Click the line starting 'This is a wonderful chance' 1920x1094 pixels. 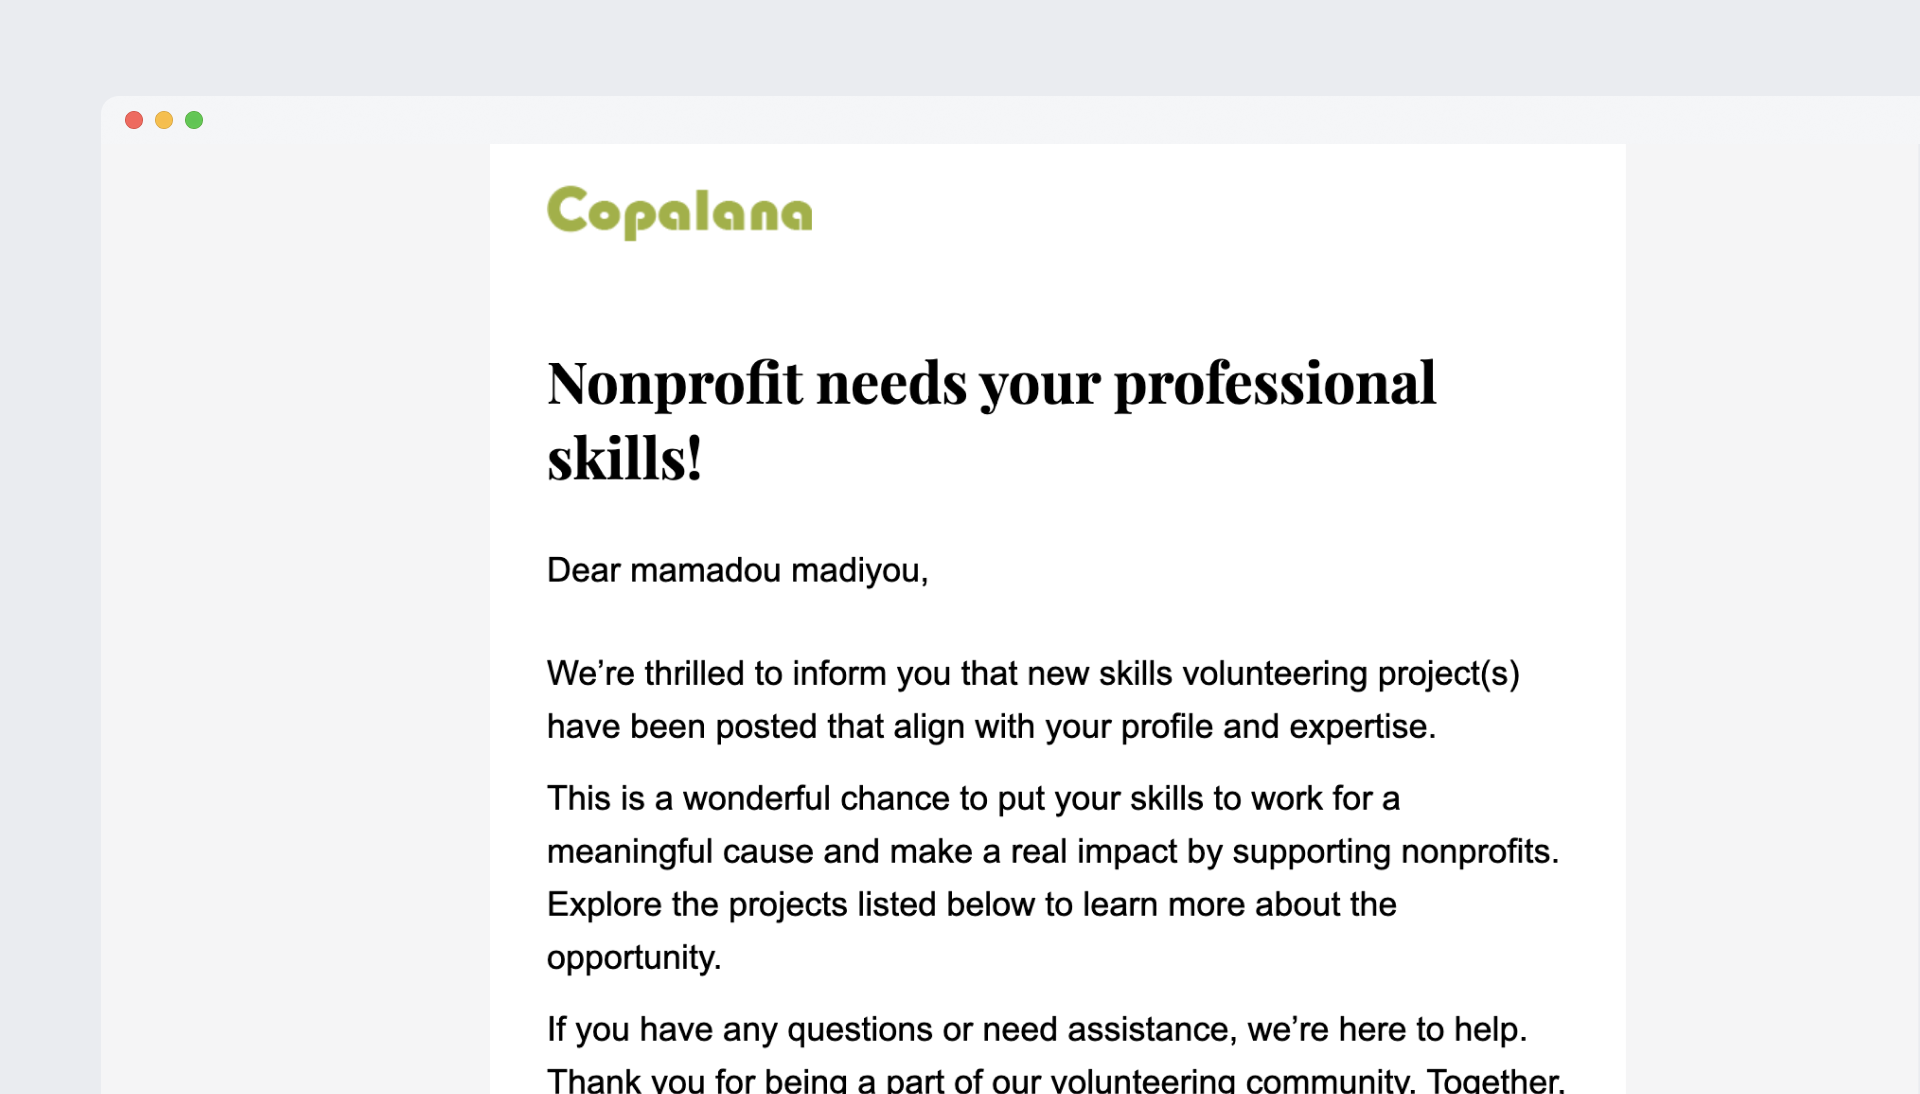tap(972, 798)
